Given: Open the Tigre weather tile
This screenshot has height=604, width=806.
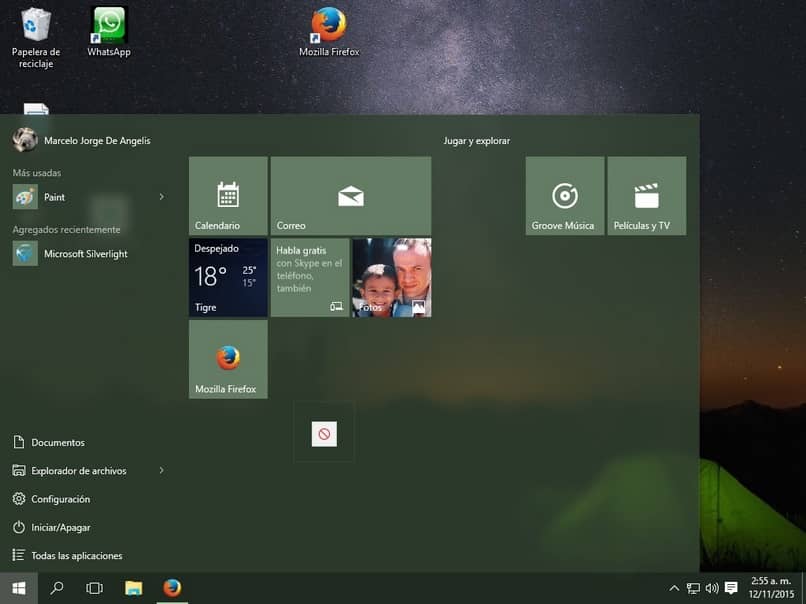Looking at the screenshot, I should (228, 277).
